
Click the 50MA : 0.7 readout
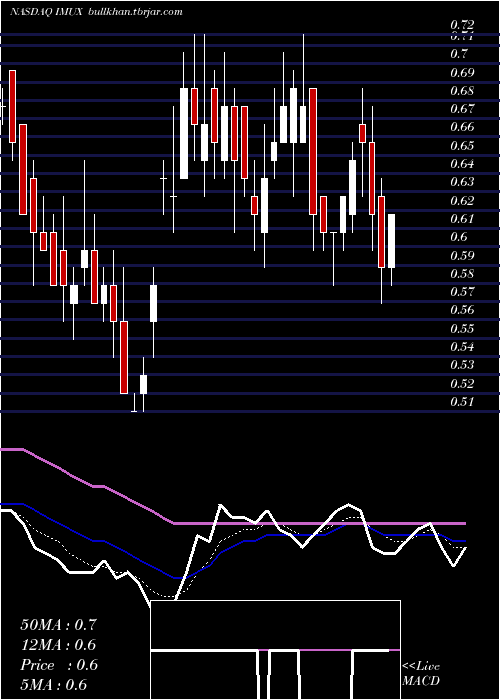tap(58, 625)
